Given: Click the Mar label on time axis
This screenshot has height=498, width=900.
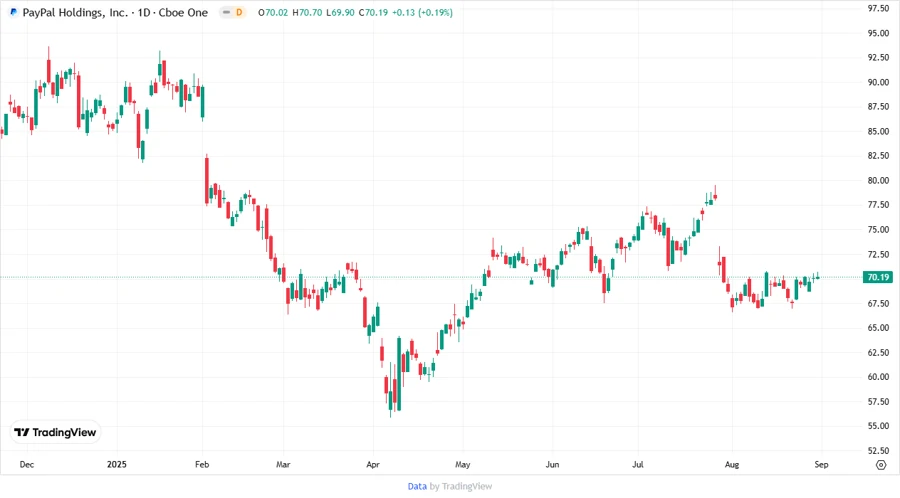Looking at the screenshot, I should pos(283,465).
